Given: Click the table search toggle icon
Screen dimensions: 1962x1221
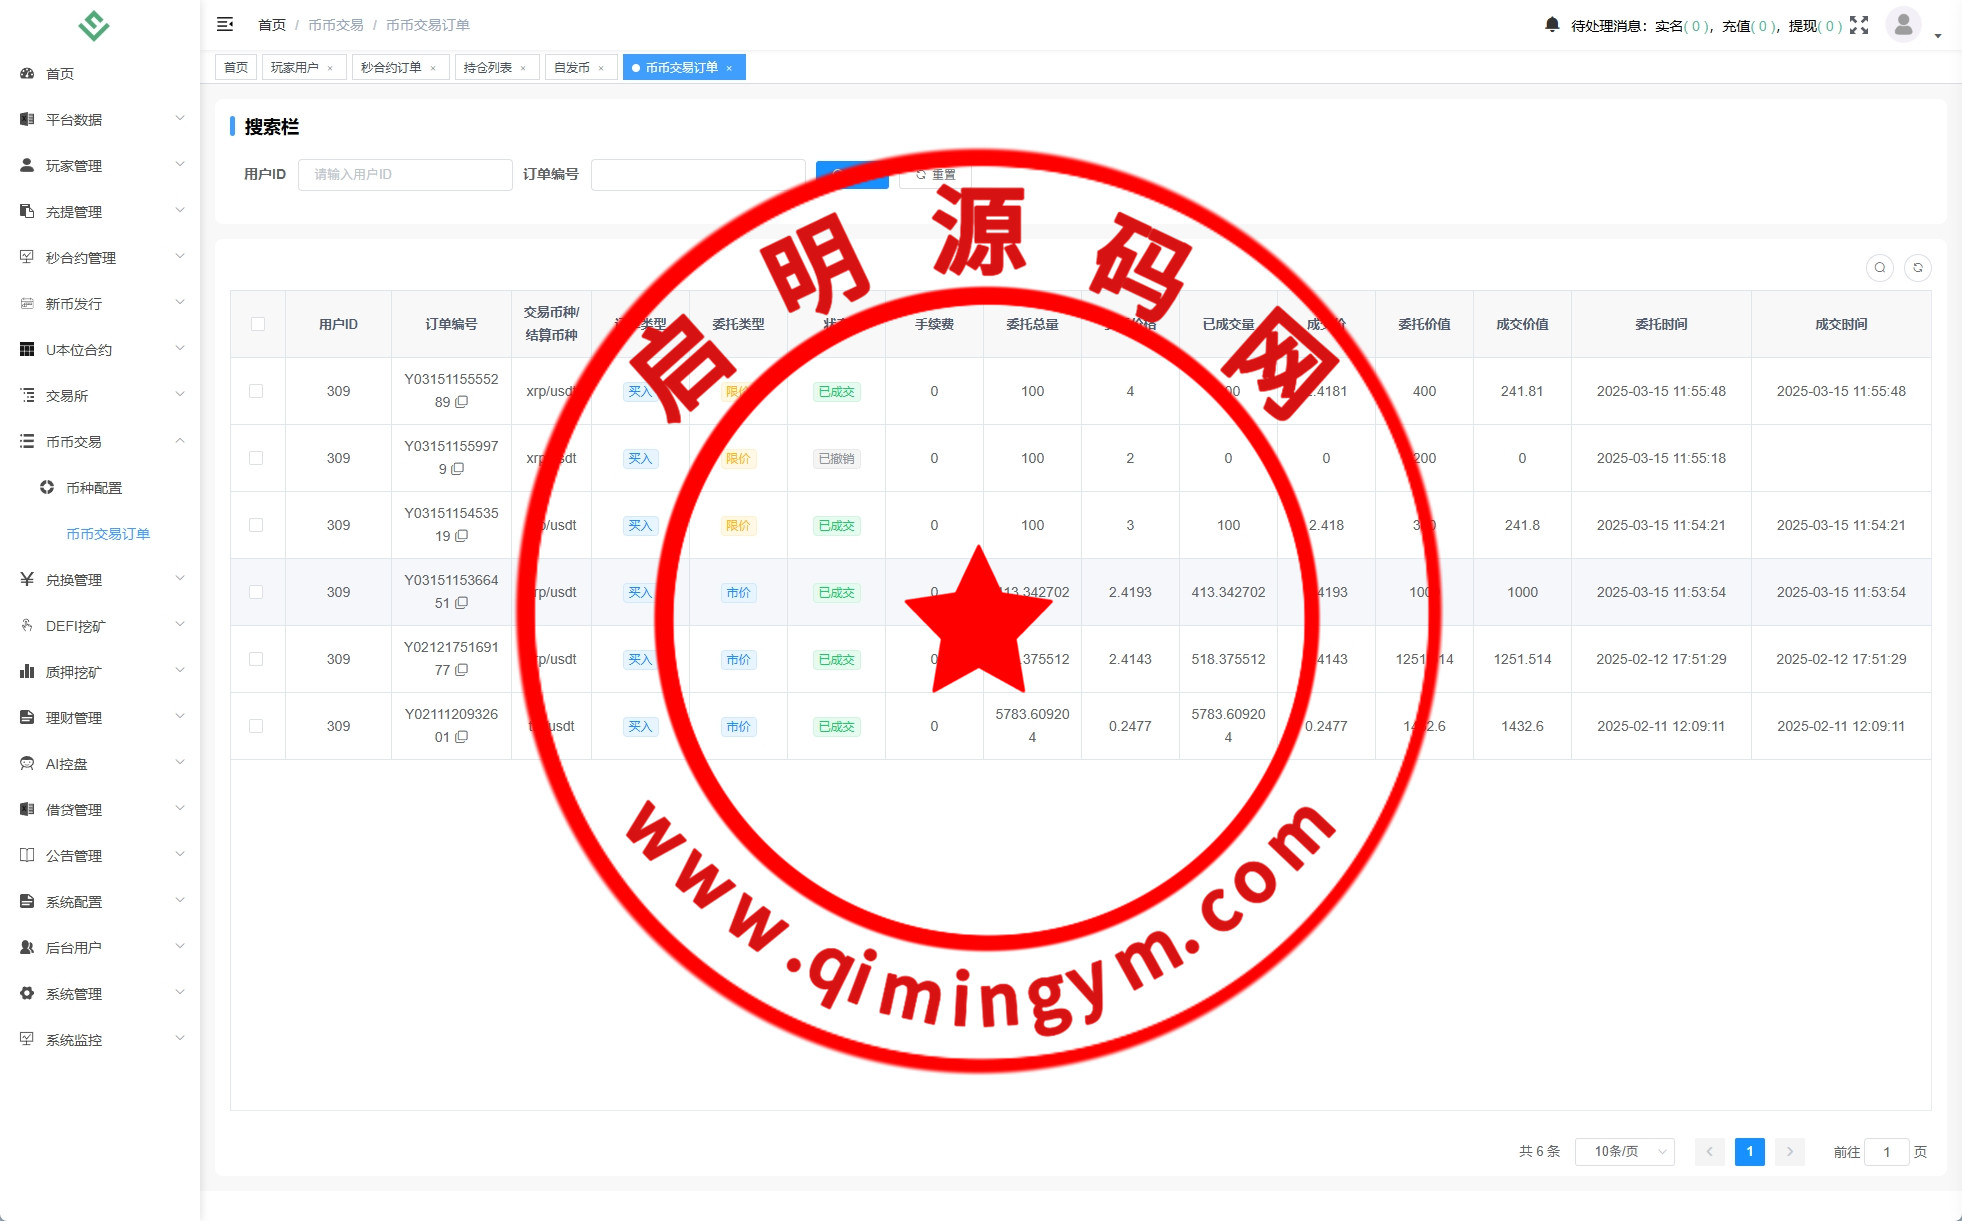Looking at the screenshot, I should point(1879,268).
